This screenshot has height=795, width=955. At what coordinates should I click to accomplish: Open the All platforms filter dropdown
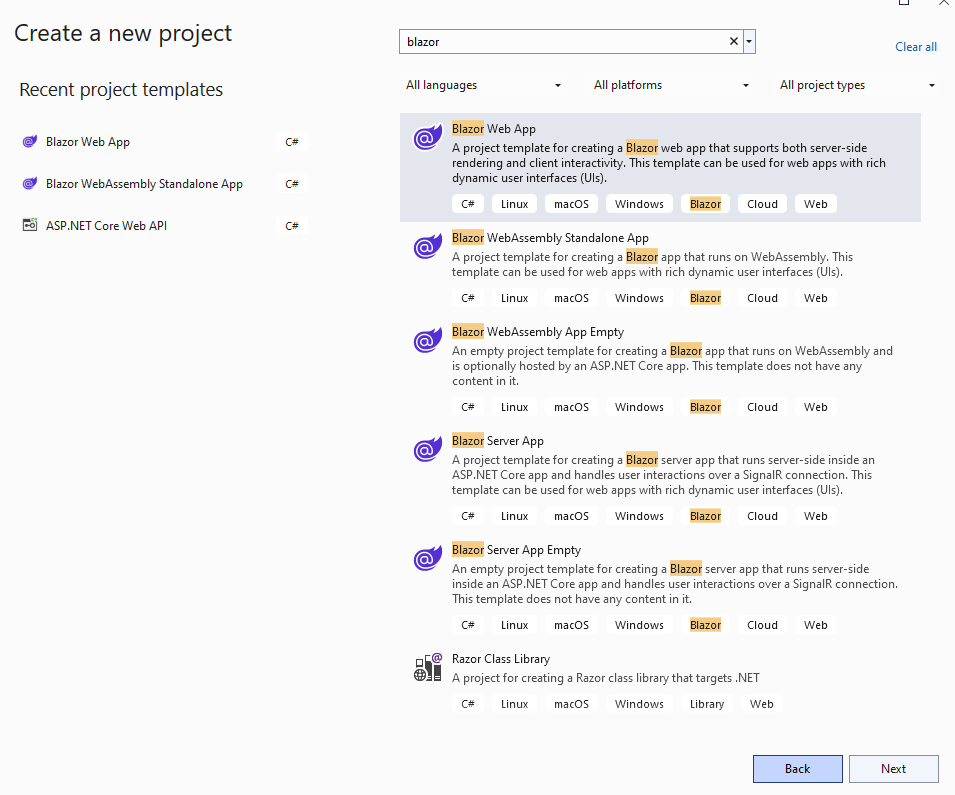[x=671, y=85]
